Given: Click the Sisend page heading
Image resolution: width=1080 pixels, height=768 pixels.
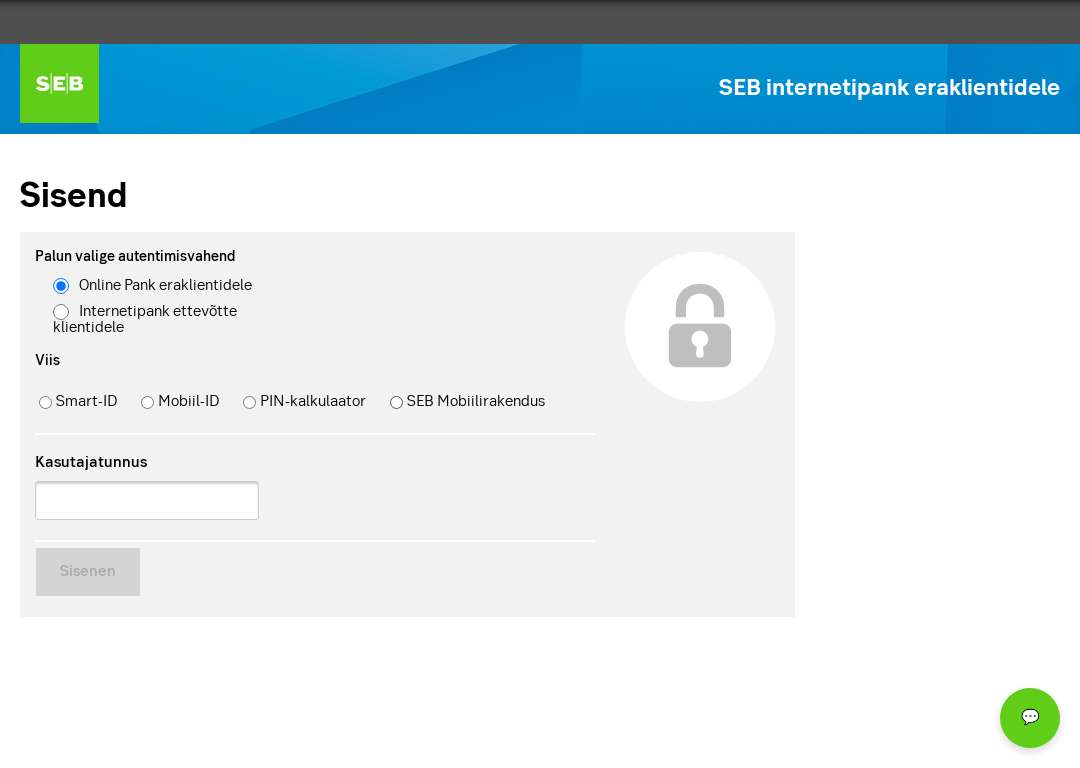Looking at the screenshot, I should tap(73, 195).
